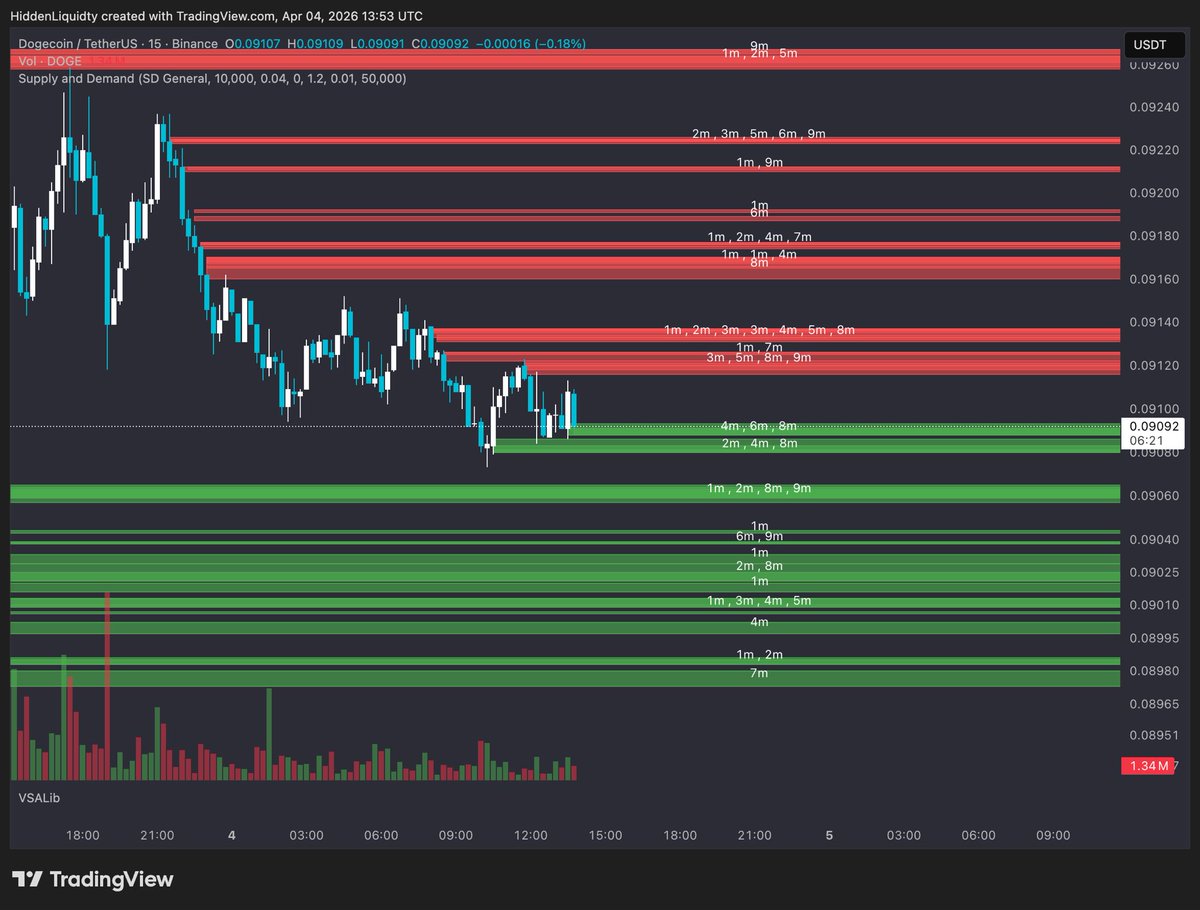Select the long label '1m , 2m , 3m , 3m , 4m , 5m , 8m'

759,330
